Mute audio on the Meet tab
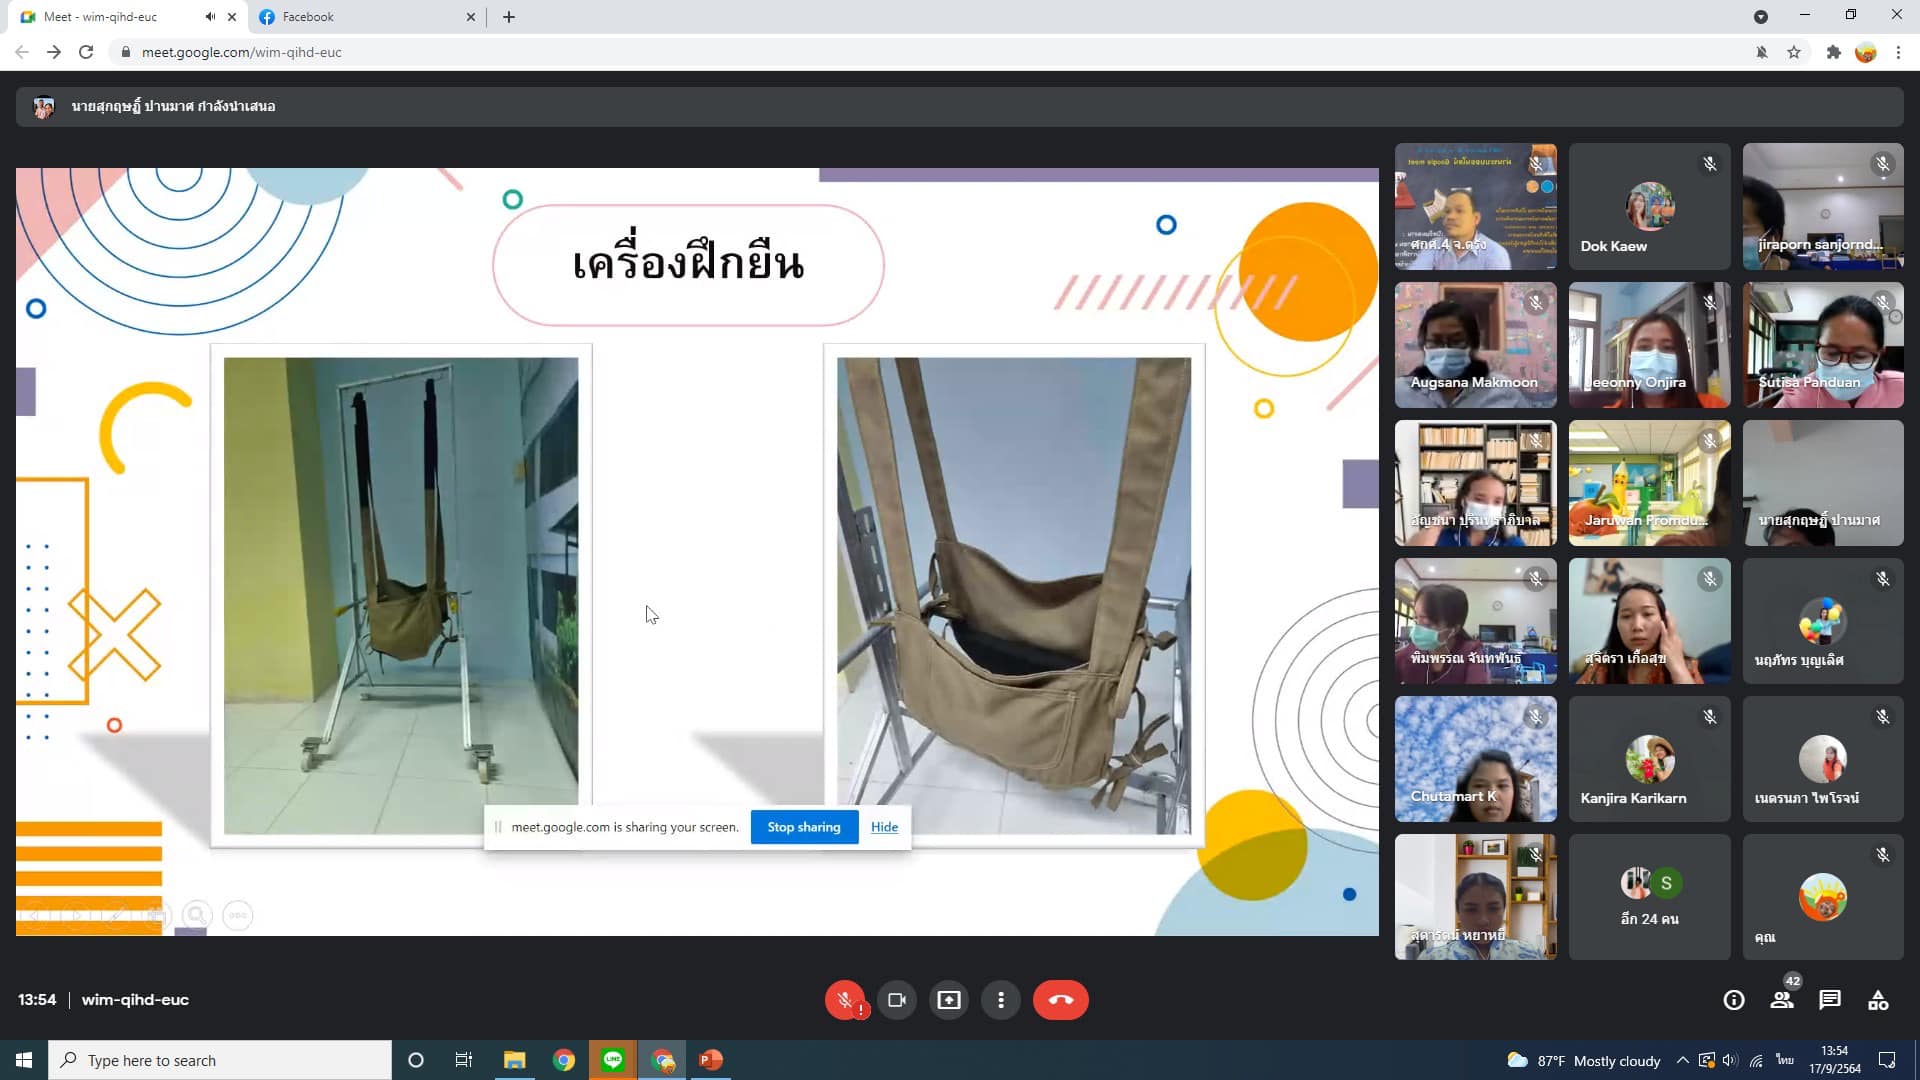1920x1080 pixels. [210, 17]
